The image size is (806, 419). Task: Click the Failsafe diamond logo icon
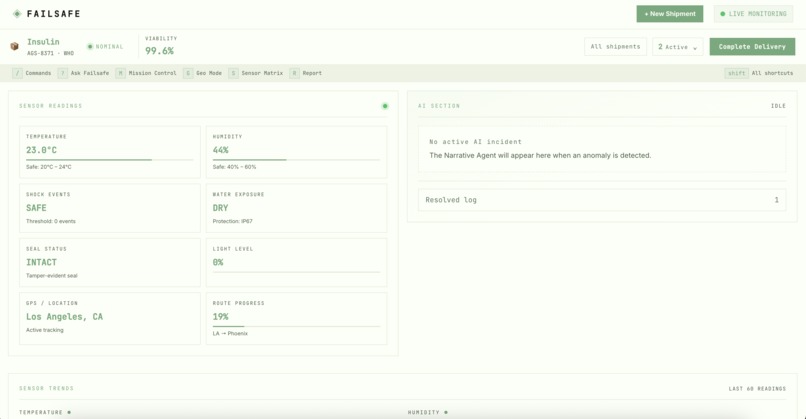(x=17, y=14)
